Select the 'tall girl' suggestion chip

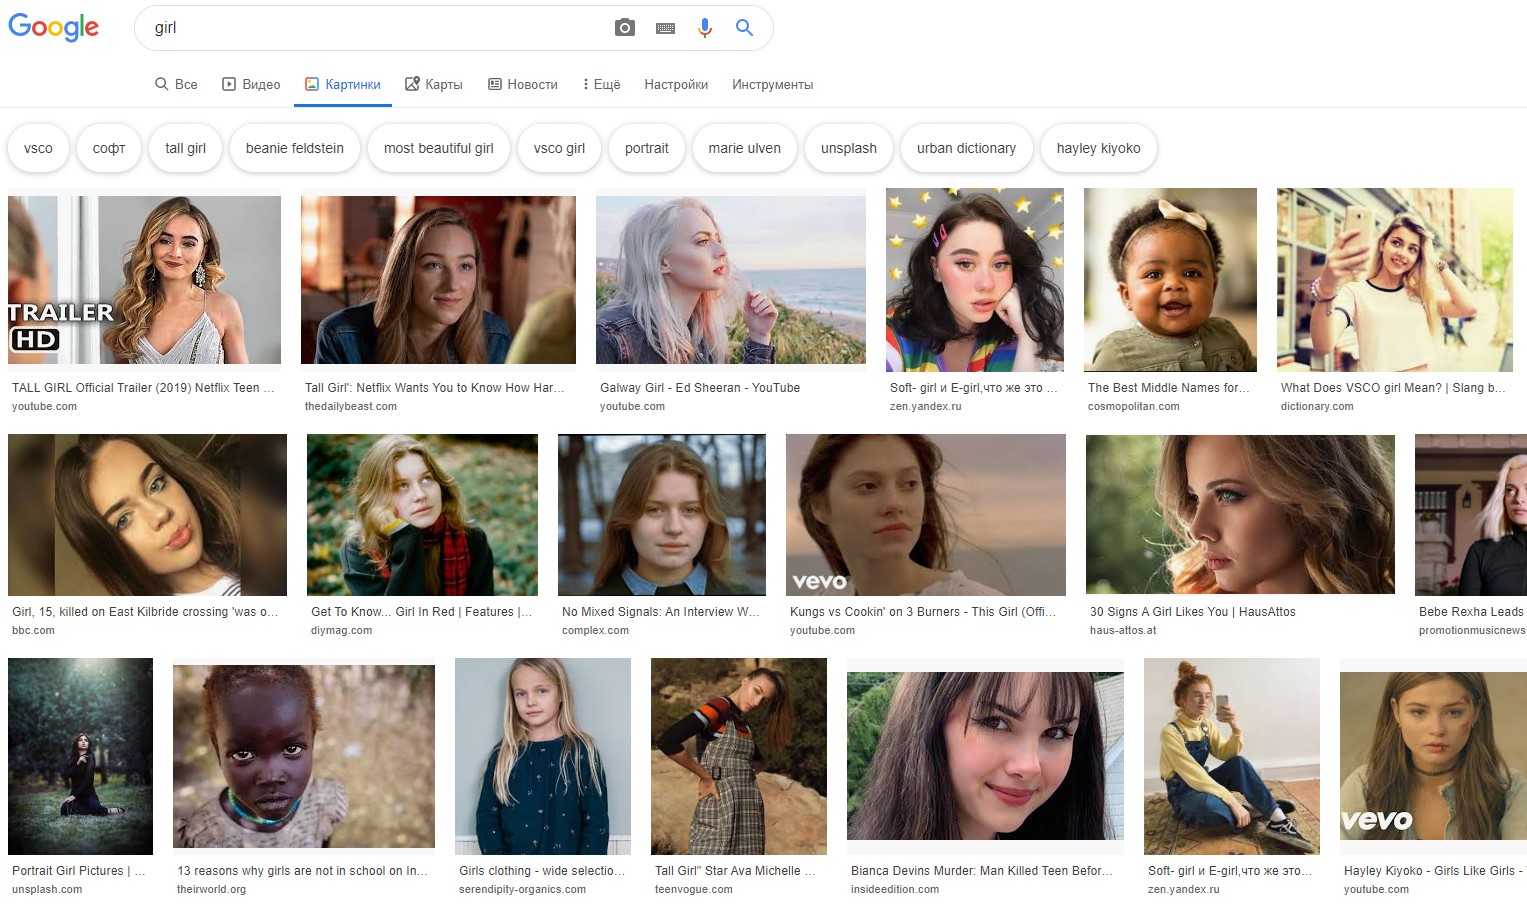(x=185, y=148)
